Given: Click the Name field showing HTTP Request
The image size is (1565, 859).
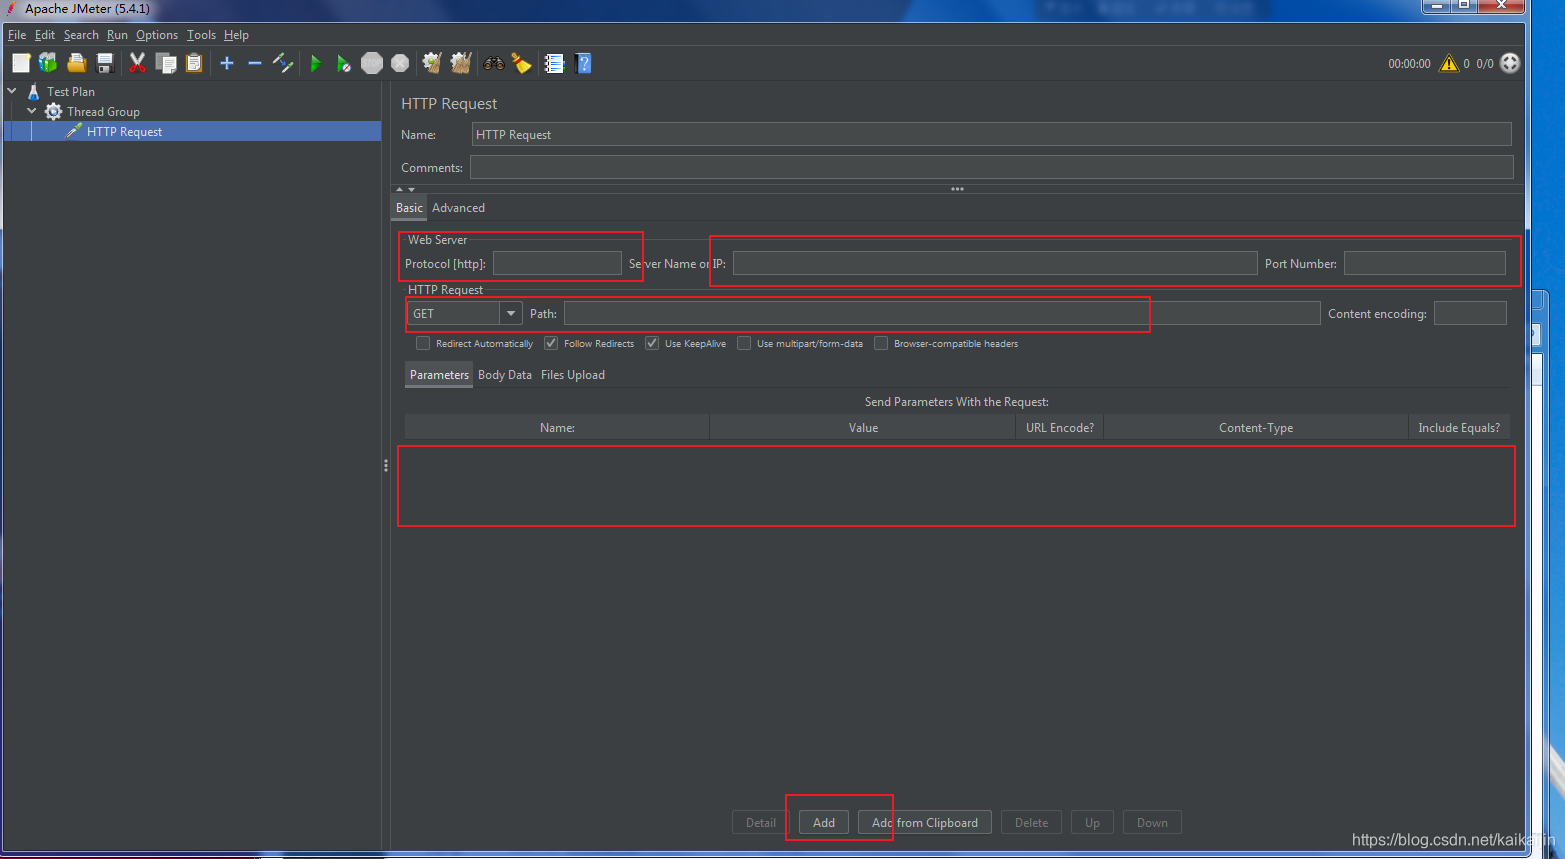Looking at the screenshot, I should pos(991,134).
